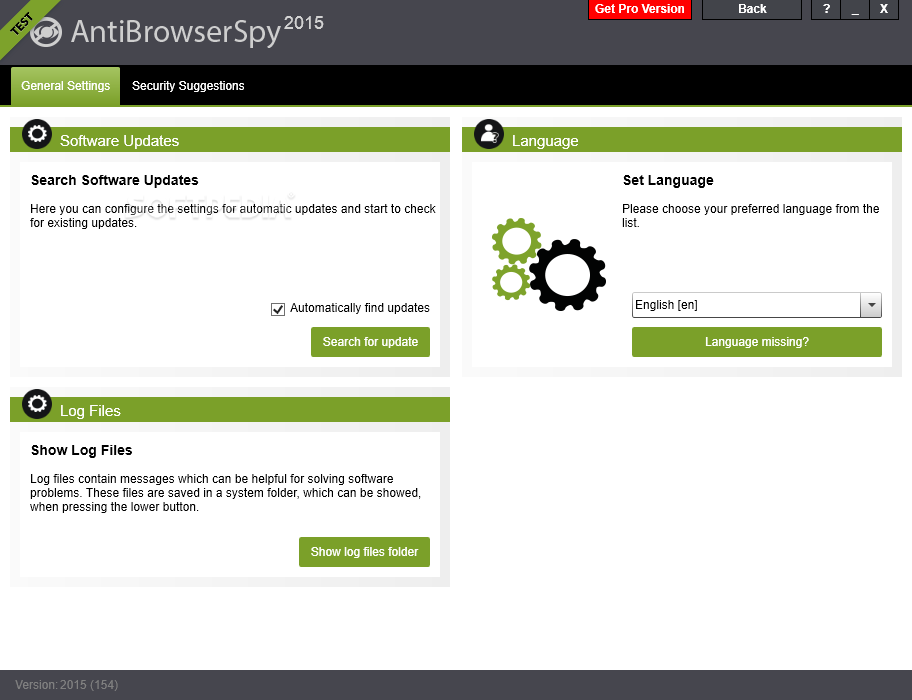
Task: Open the language dropdown arrow
Action: 871,305
